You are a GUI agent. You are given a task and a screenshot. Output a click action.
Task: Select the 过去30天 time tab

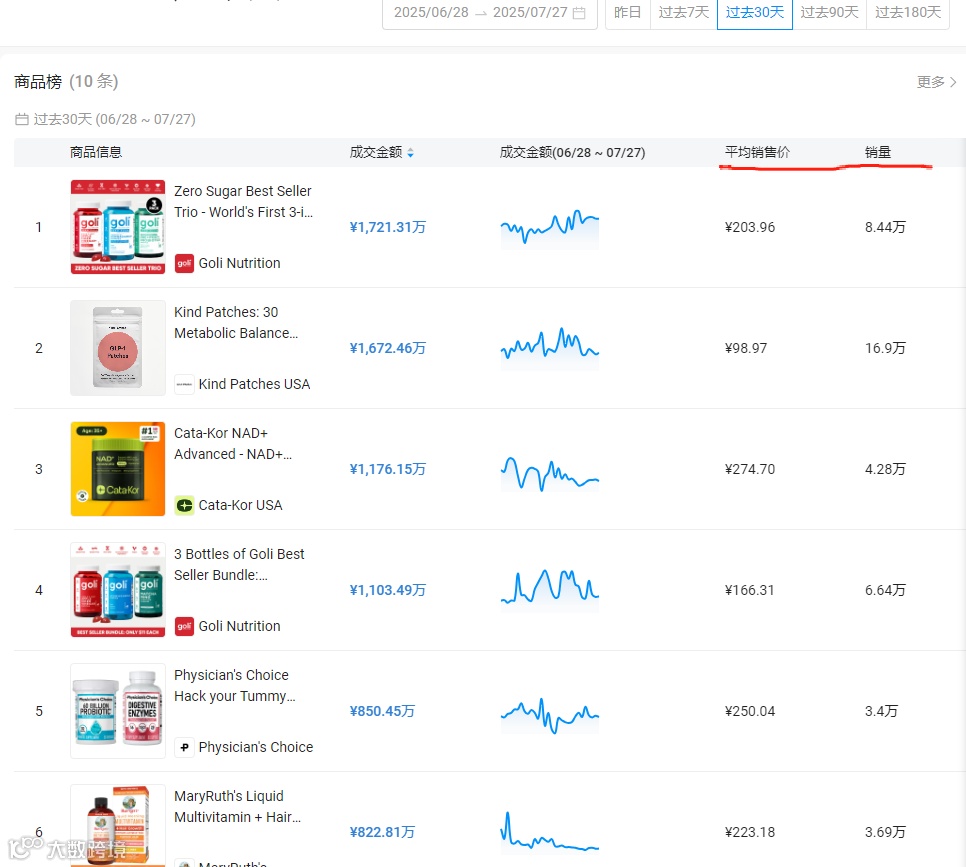tap(755, 13)
